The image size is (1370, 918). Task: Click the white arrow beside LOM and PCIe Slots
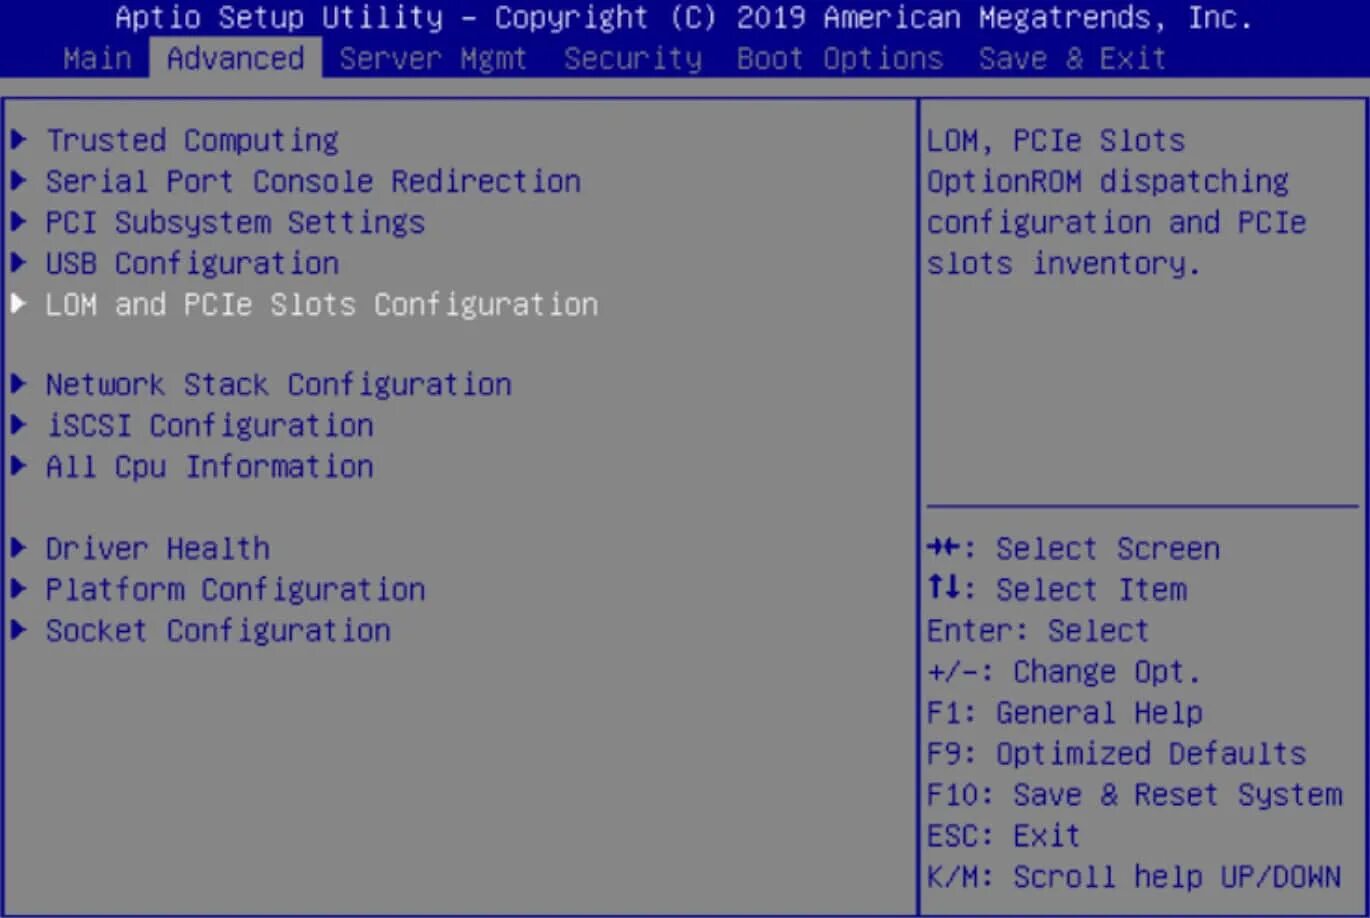(x=18, y=304)
